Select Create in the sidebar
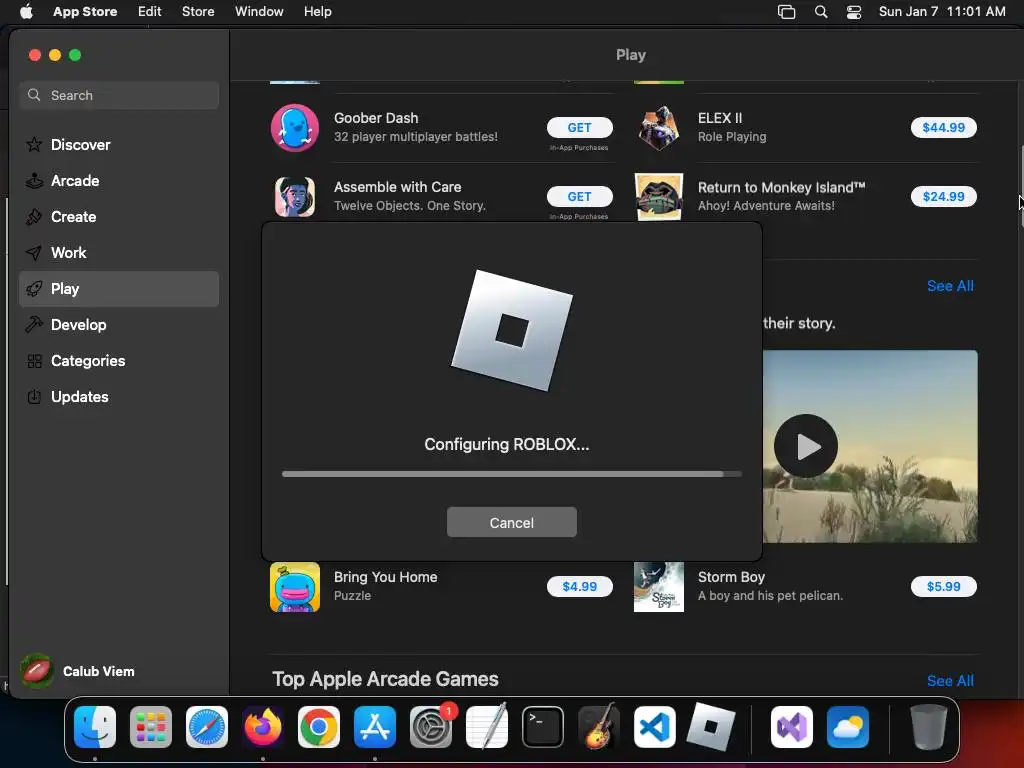The image size is (1024, 768). [119, 217]
